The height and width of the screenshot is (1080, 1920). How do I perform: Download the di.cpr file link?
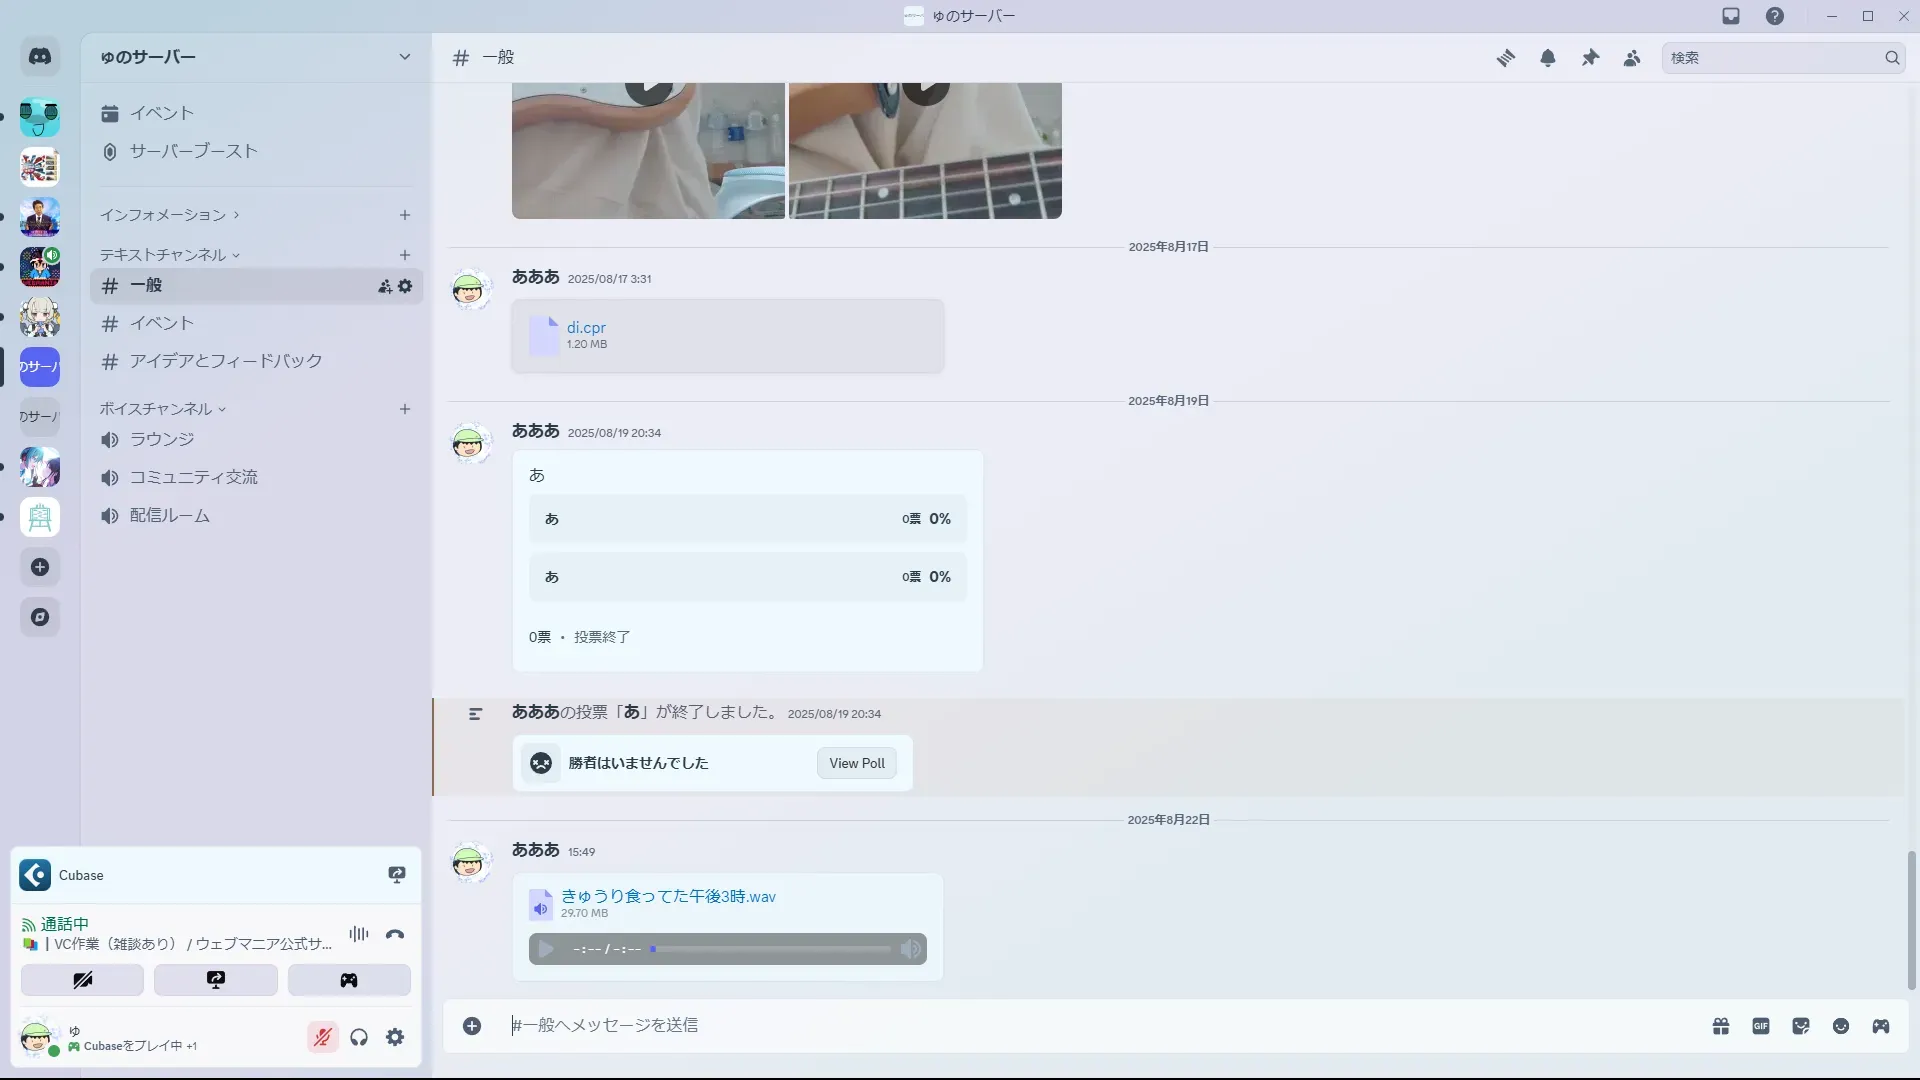586,327
